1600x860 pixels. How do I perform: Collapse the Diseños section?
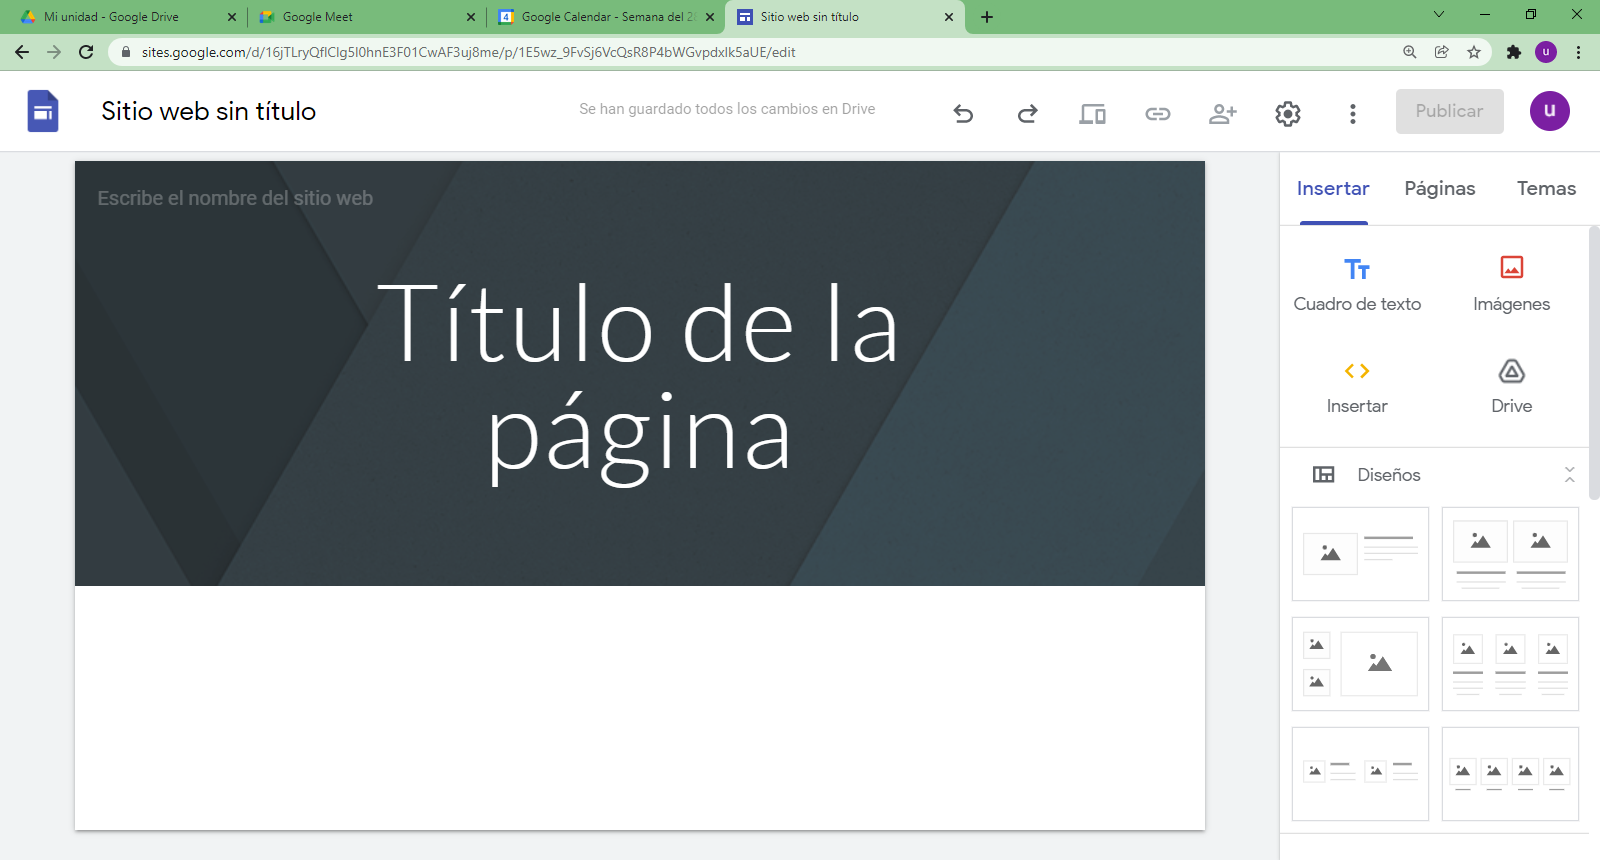1570,475
